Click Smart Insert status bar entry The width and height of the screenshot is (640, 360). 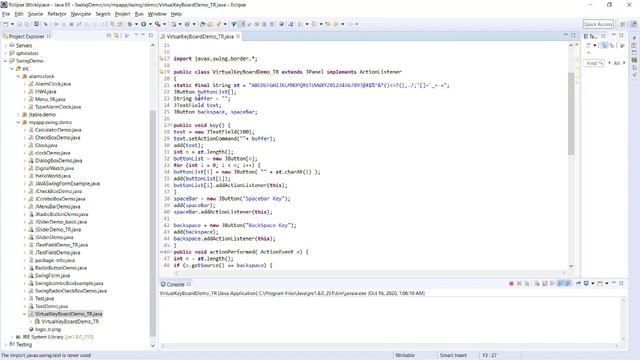(453, 356)
